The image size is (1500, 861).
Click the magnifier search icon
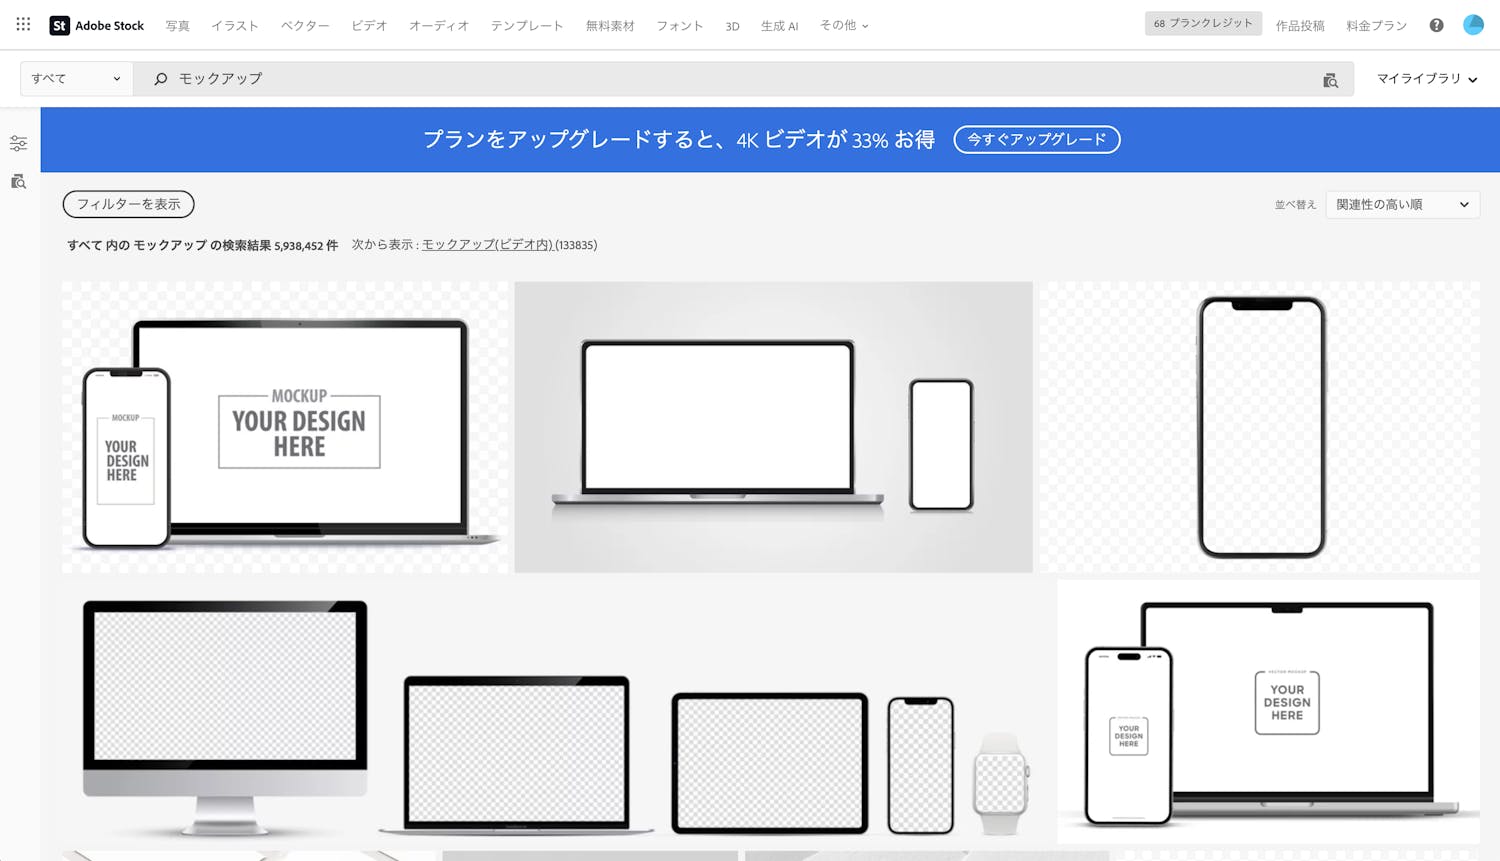tap(160, 79)
